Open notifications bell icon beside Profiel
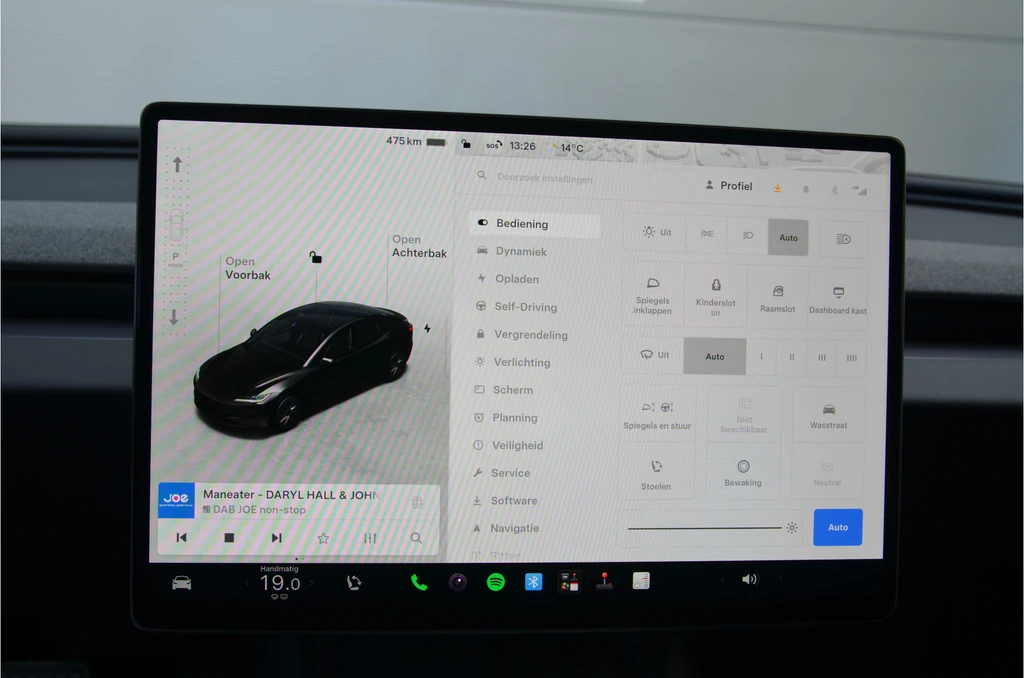This screenshot has width=1024, height=678. 806,189
